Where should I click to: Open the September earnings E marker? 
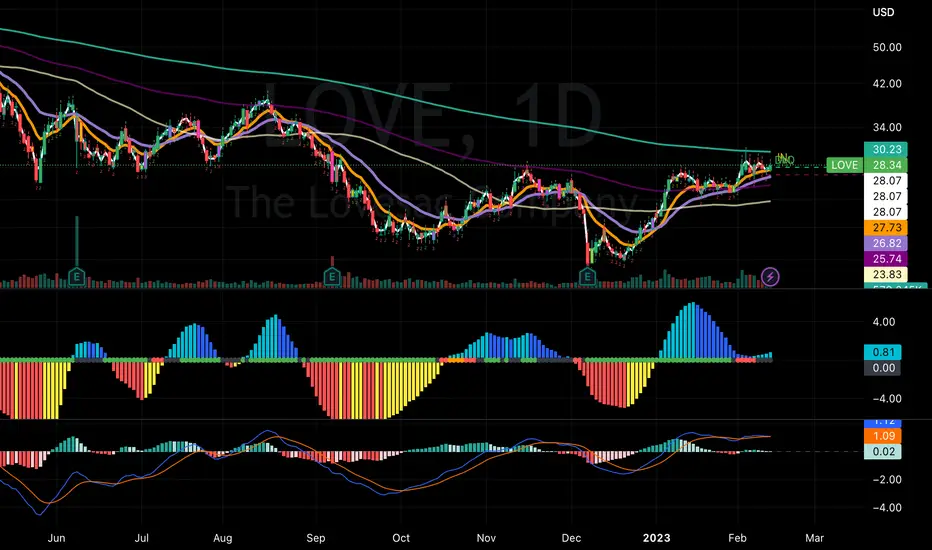point(332,276)
